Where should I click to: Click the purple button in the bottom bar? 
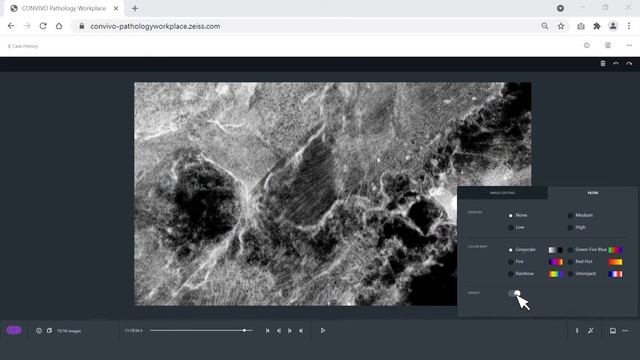[14, 330]
